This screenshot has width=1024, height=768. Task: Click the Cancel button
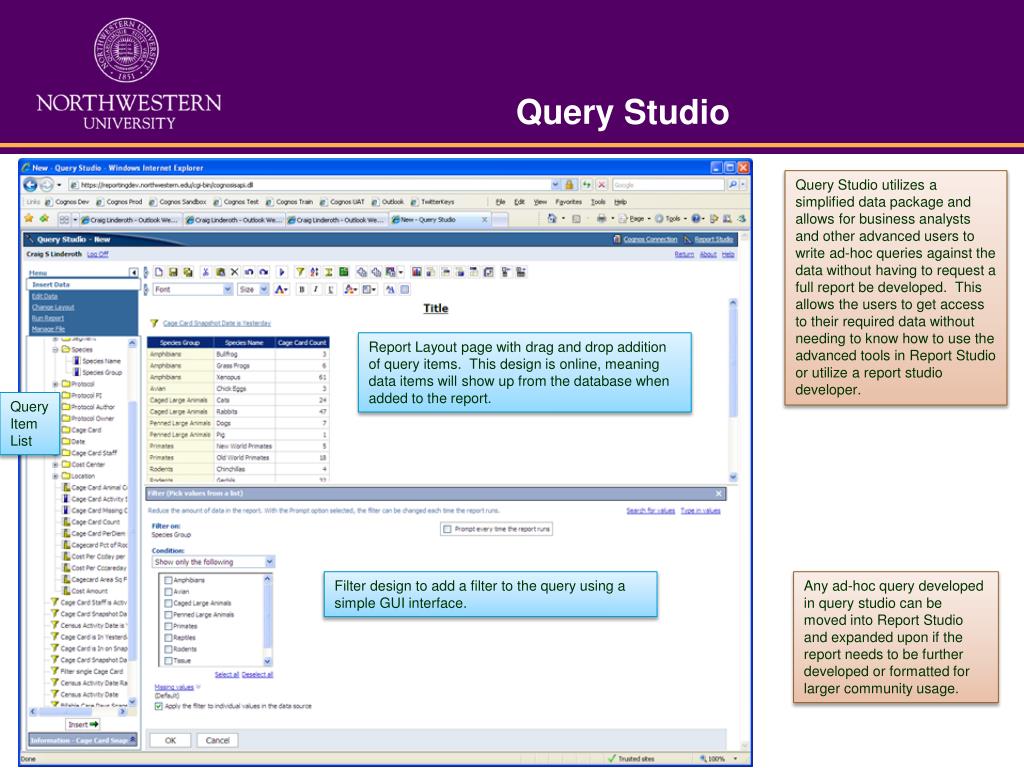[x=217, y=740]
